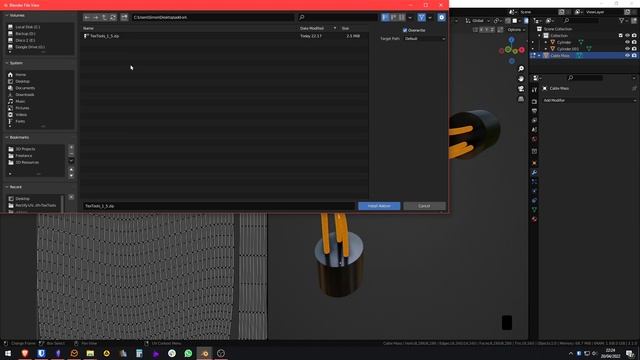This screenshot has width=640, height=360.
Task: Open Windows Start menu
Action: [8, 353]
